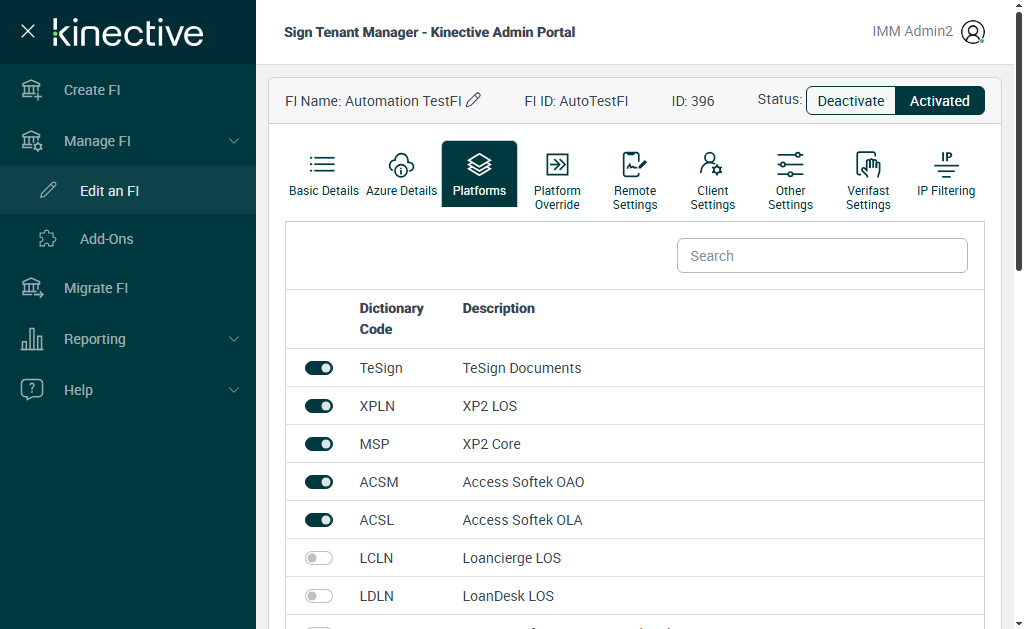Click the Deactivate status button
The image size is (1024, 629).
pos(851,101)
